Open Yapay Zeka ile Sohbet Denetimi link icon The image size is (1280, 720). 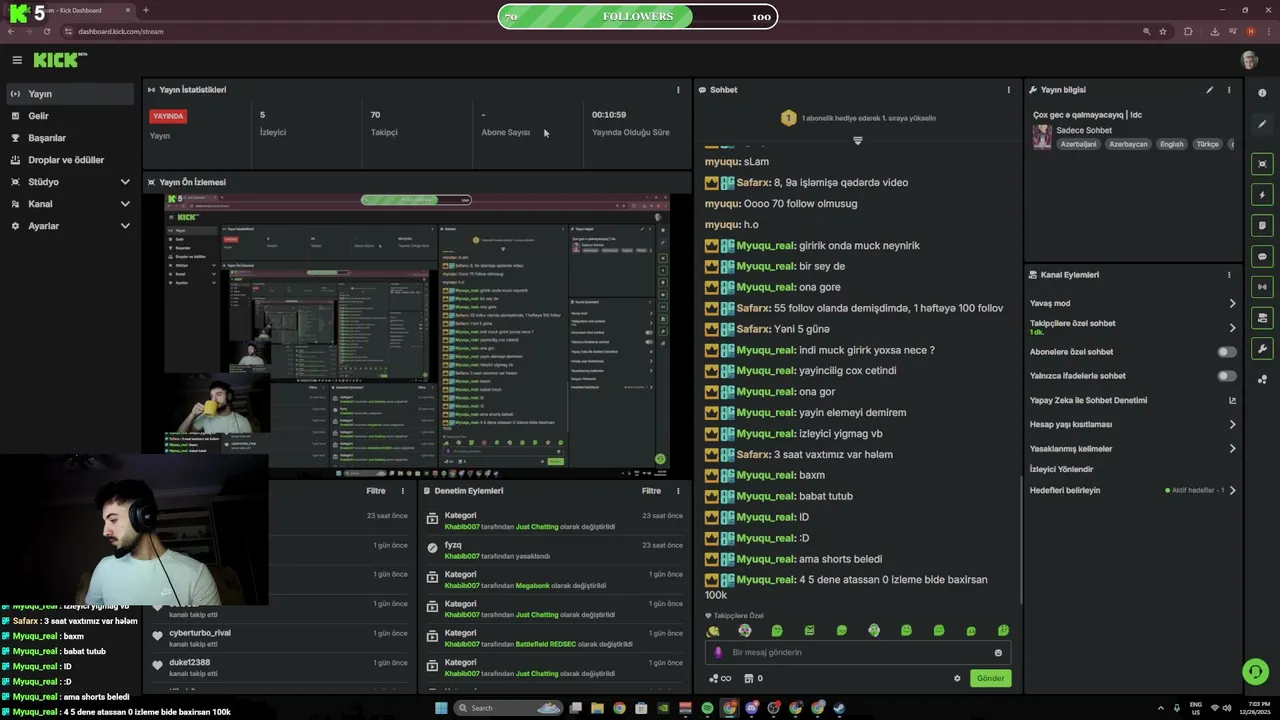1232,401
